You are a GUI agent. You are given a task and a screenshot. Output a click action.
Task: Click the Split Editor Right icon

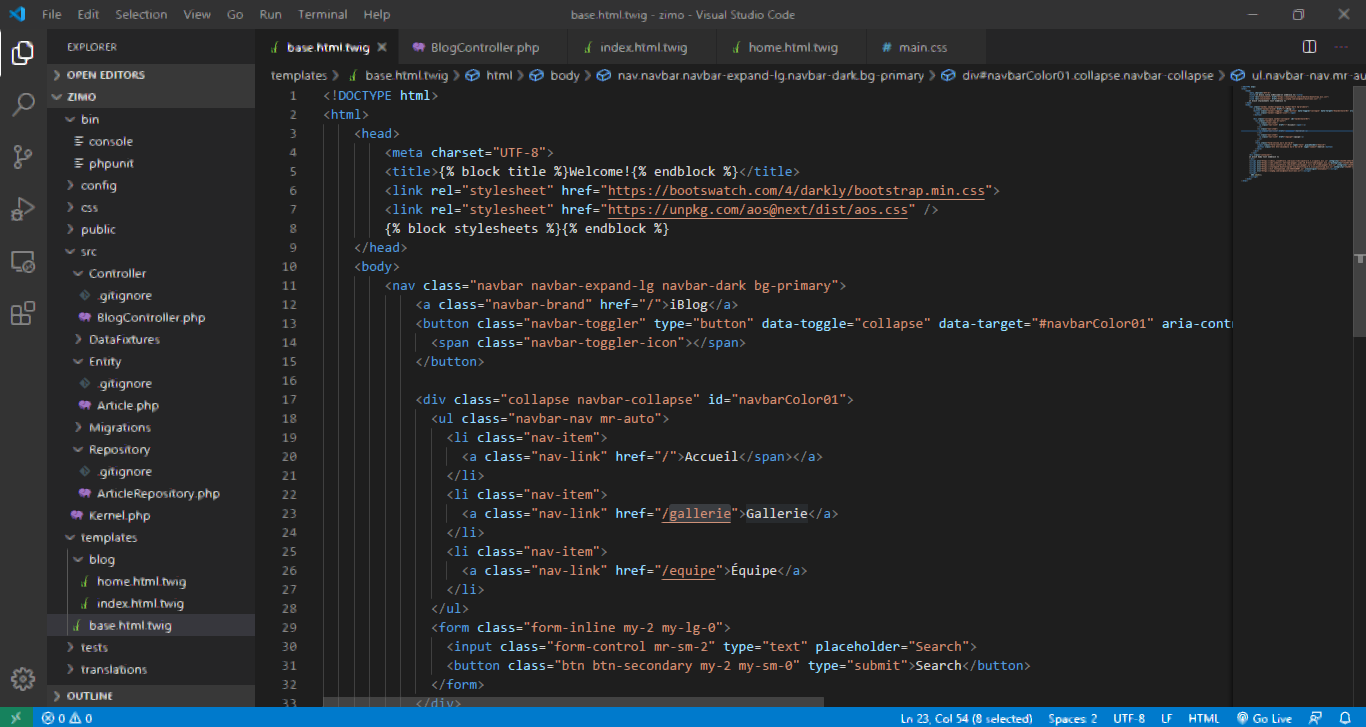point(1309,47)
